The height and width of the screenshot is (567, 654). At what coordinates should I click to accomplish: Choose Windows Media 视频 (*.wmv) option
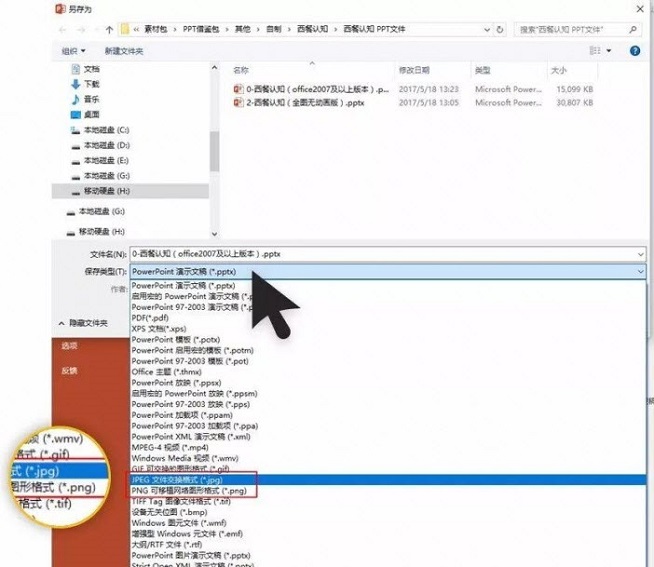(x=185, y=458)
